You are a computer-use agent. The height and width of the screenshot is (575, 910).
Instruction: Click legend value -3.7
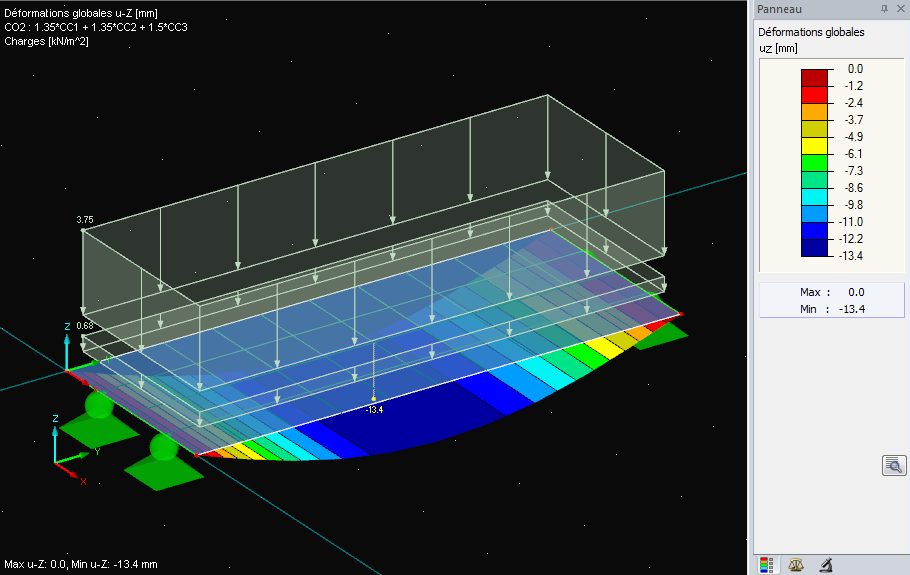[x=854, y=120]
